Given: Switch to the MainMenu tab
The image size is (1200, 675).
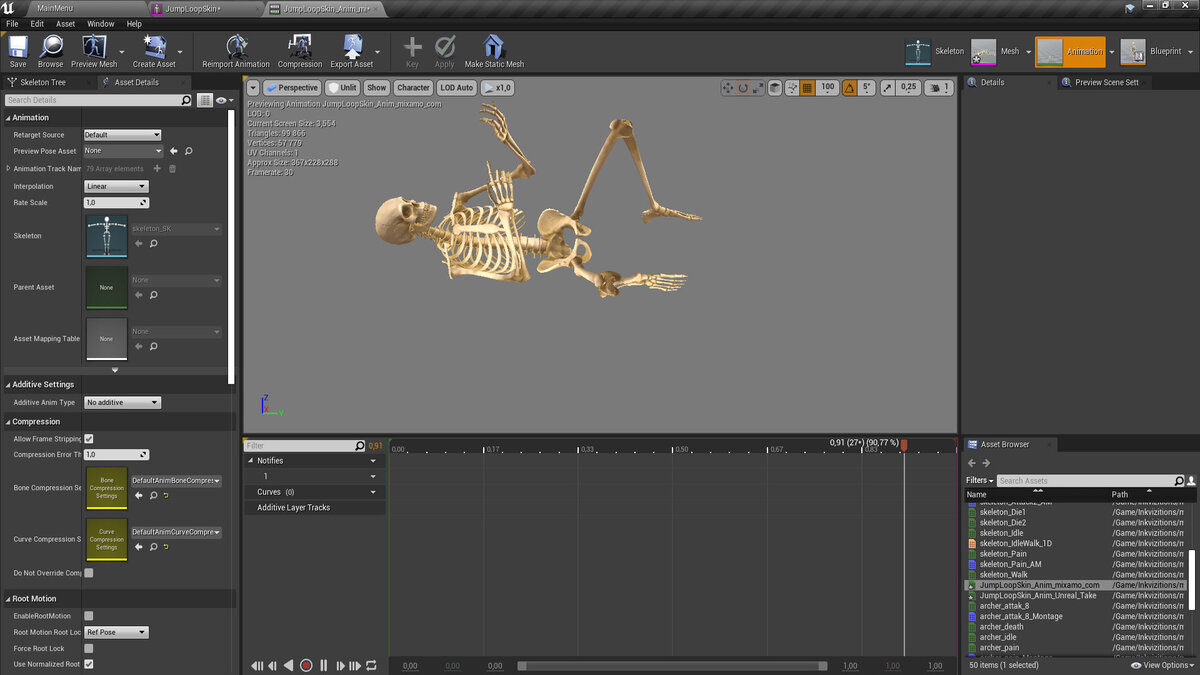Looking at the screenshot, I should [55, 8].
